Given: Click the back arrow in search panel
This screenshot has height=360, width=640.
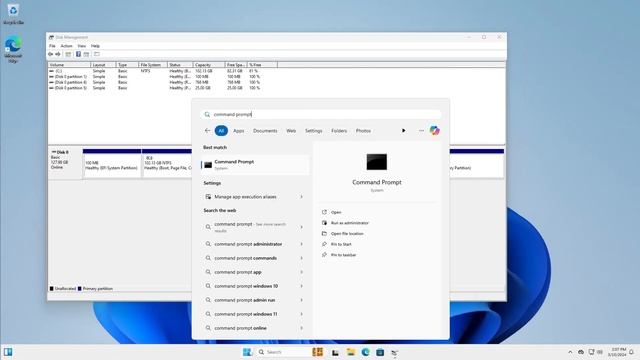Looking at the screenshot, I should pos(207,131).
